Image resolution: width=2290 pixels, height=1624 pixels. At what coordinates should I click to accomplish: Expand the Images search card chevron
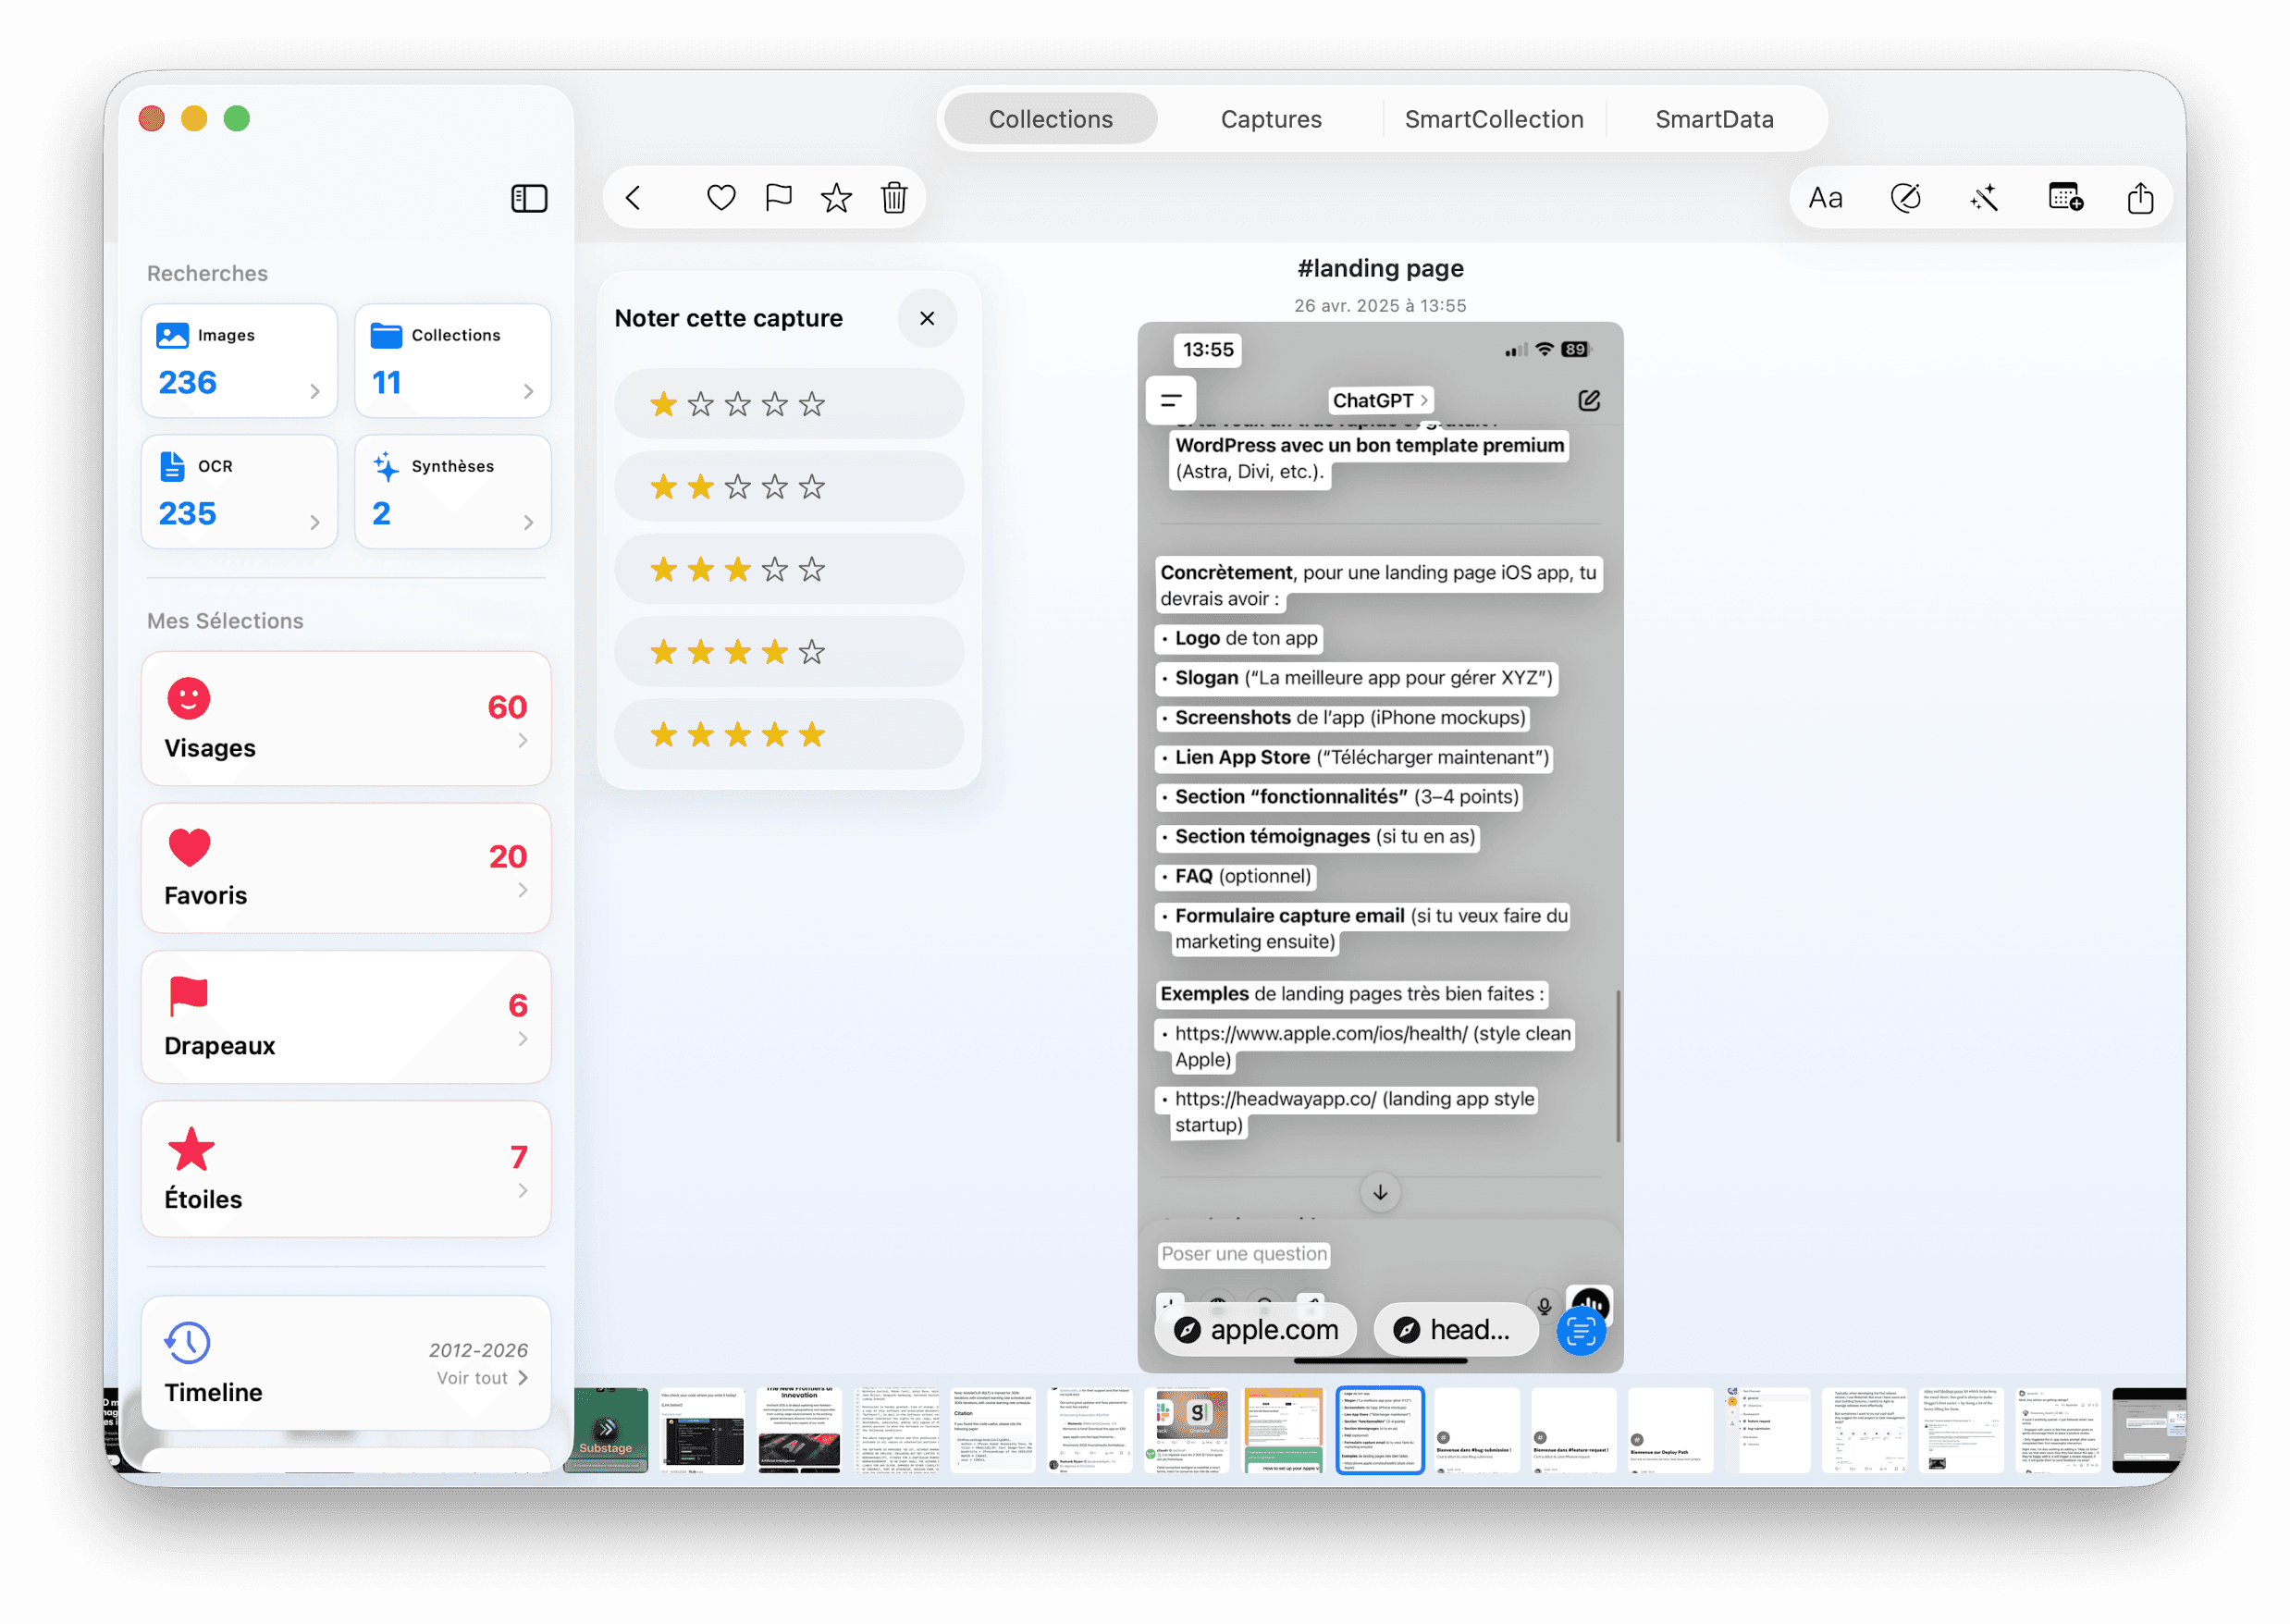click(x=315, y=391)
